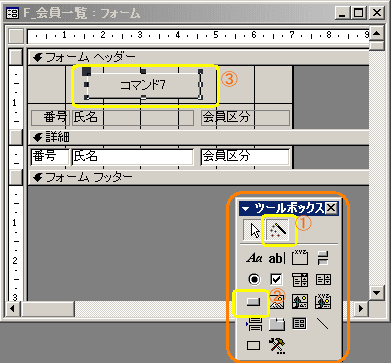Select the Option Group tool
This screenshot has height=363, width=391.
pos(300,258)
